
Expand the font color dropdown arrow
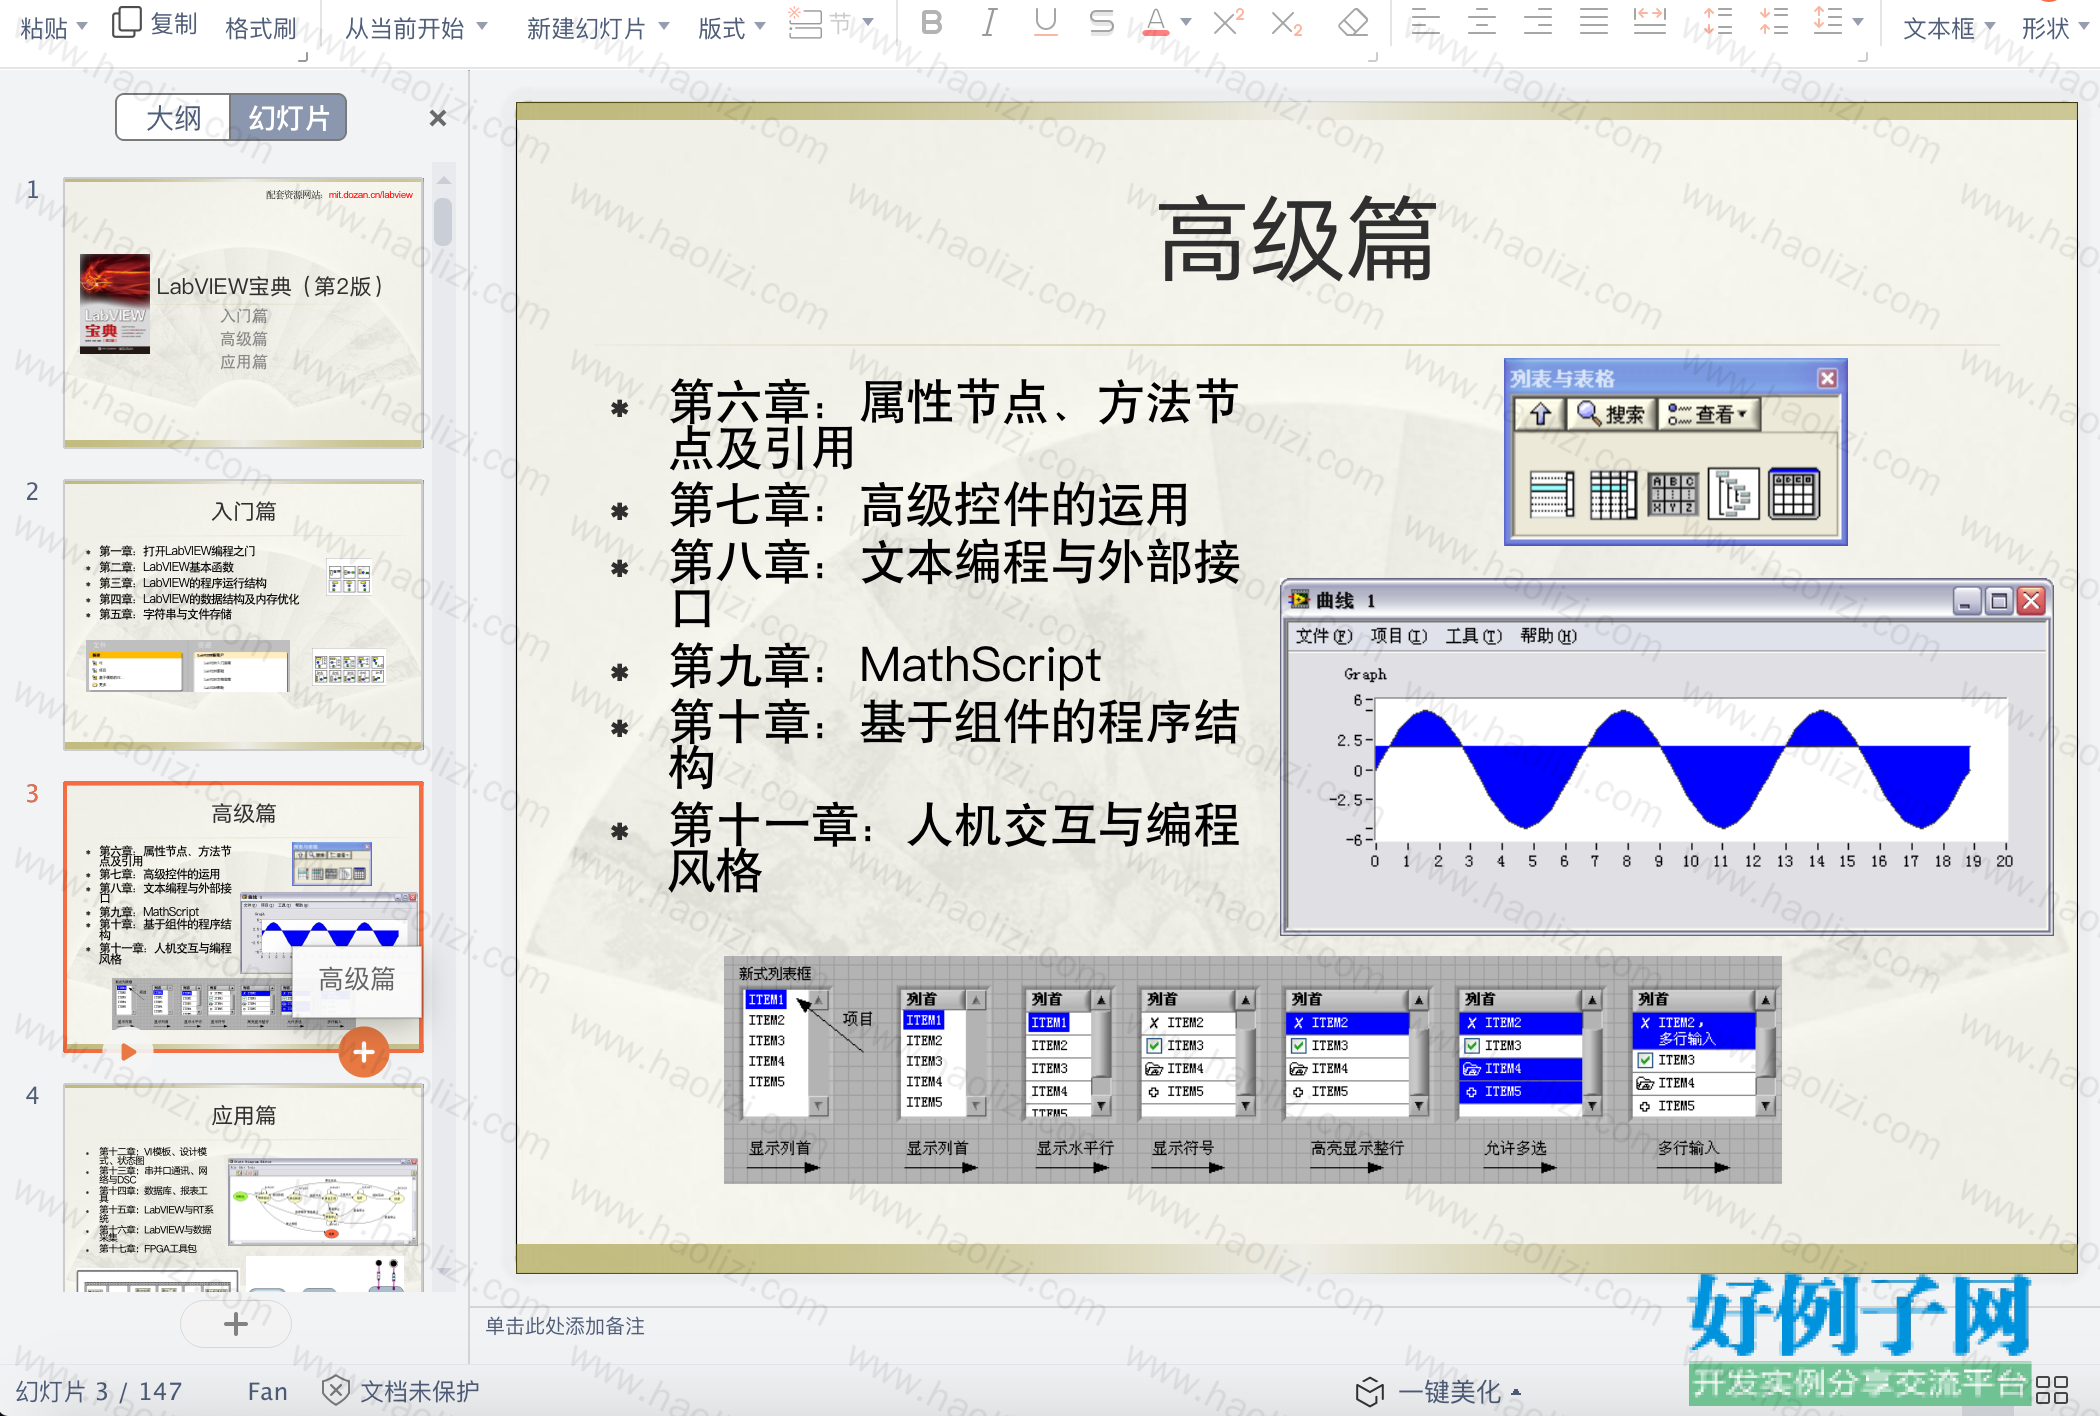click(1186, 22)
